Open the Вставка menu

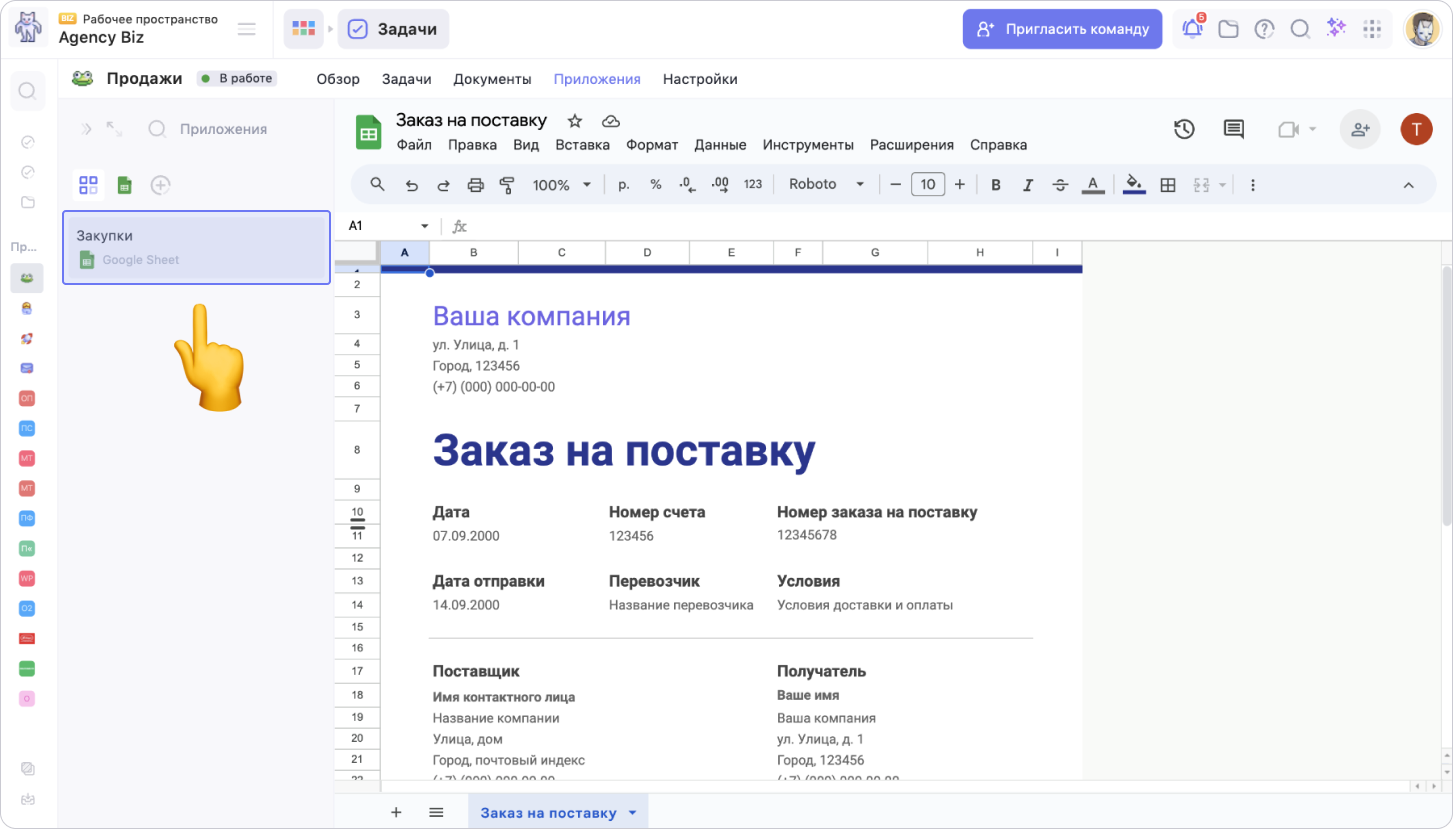coord(582,145)
